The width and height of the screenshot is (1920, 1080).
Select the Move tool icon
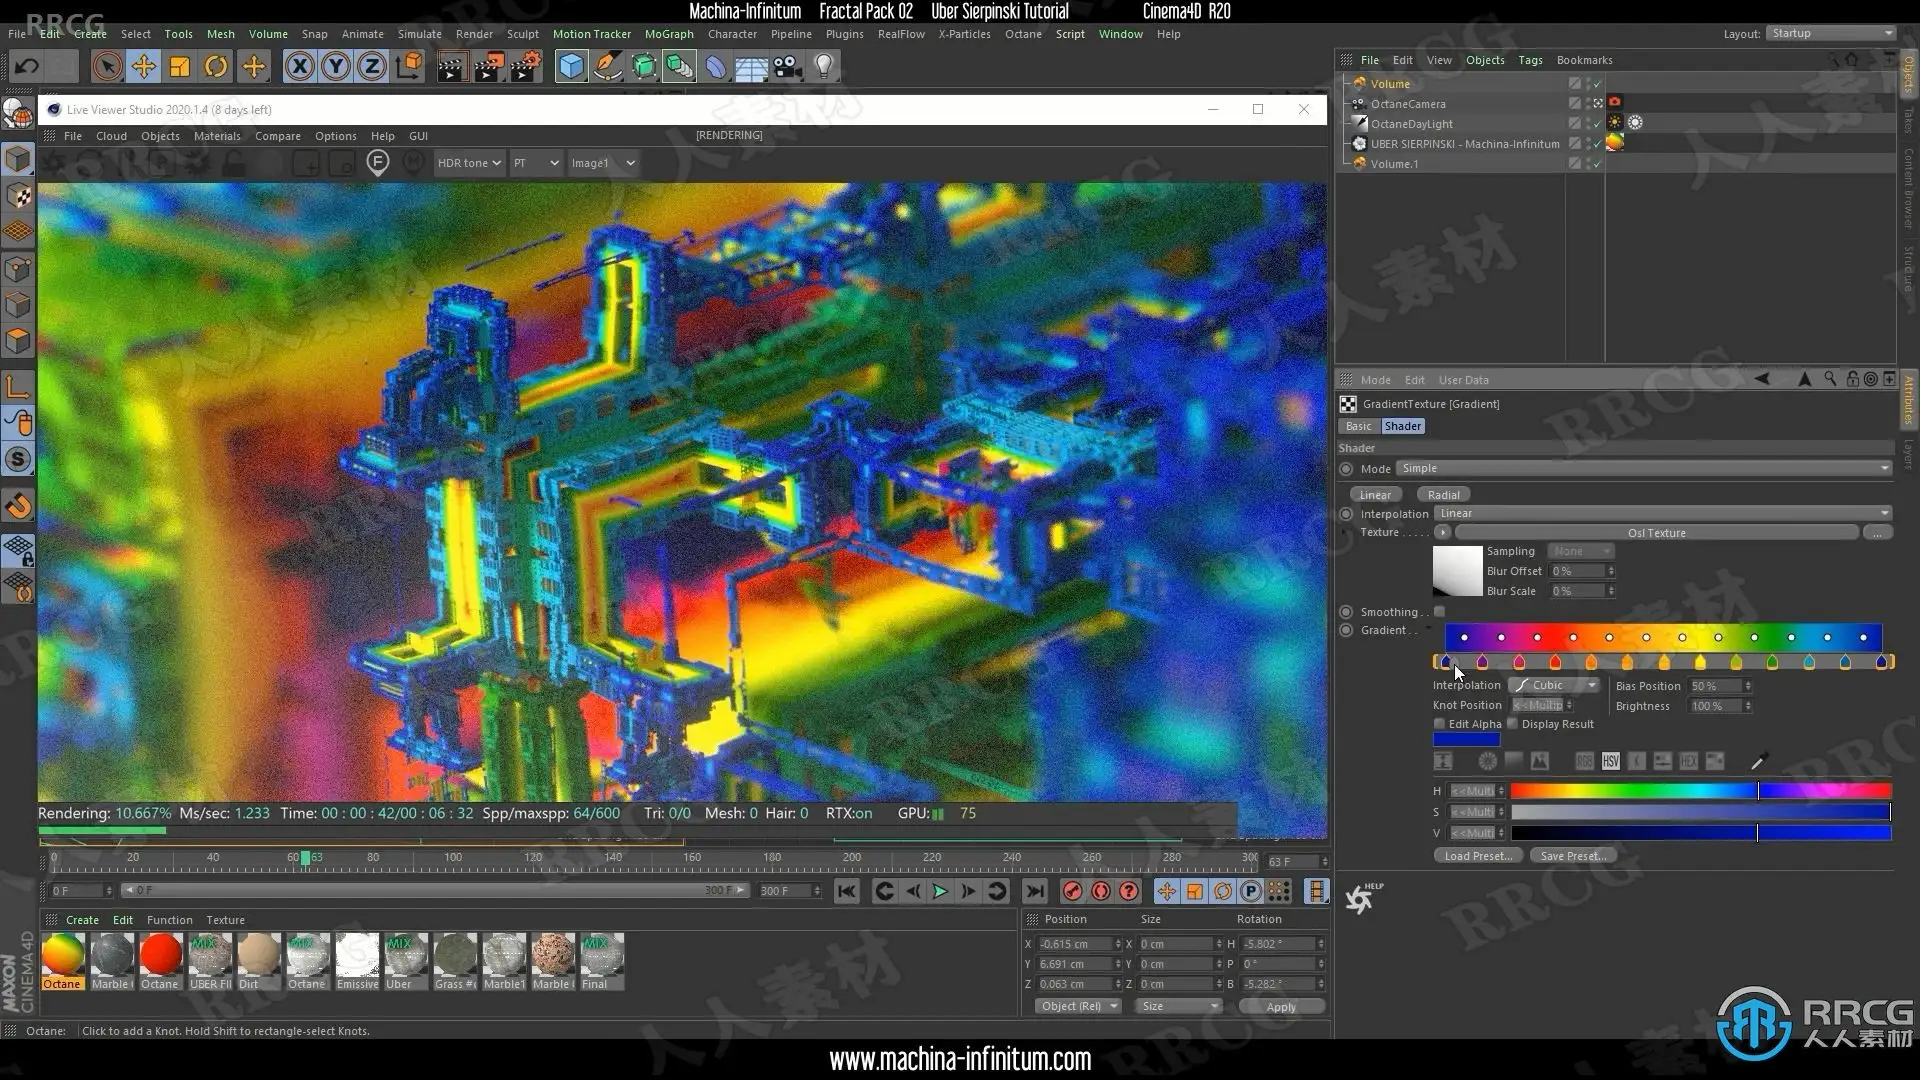(143, 67)
